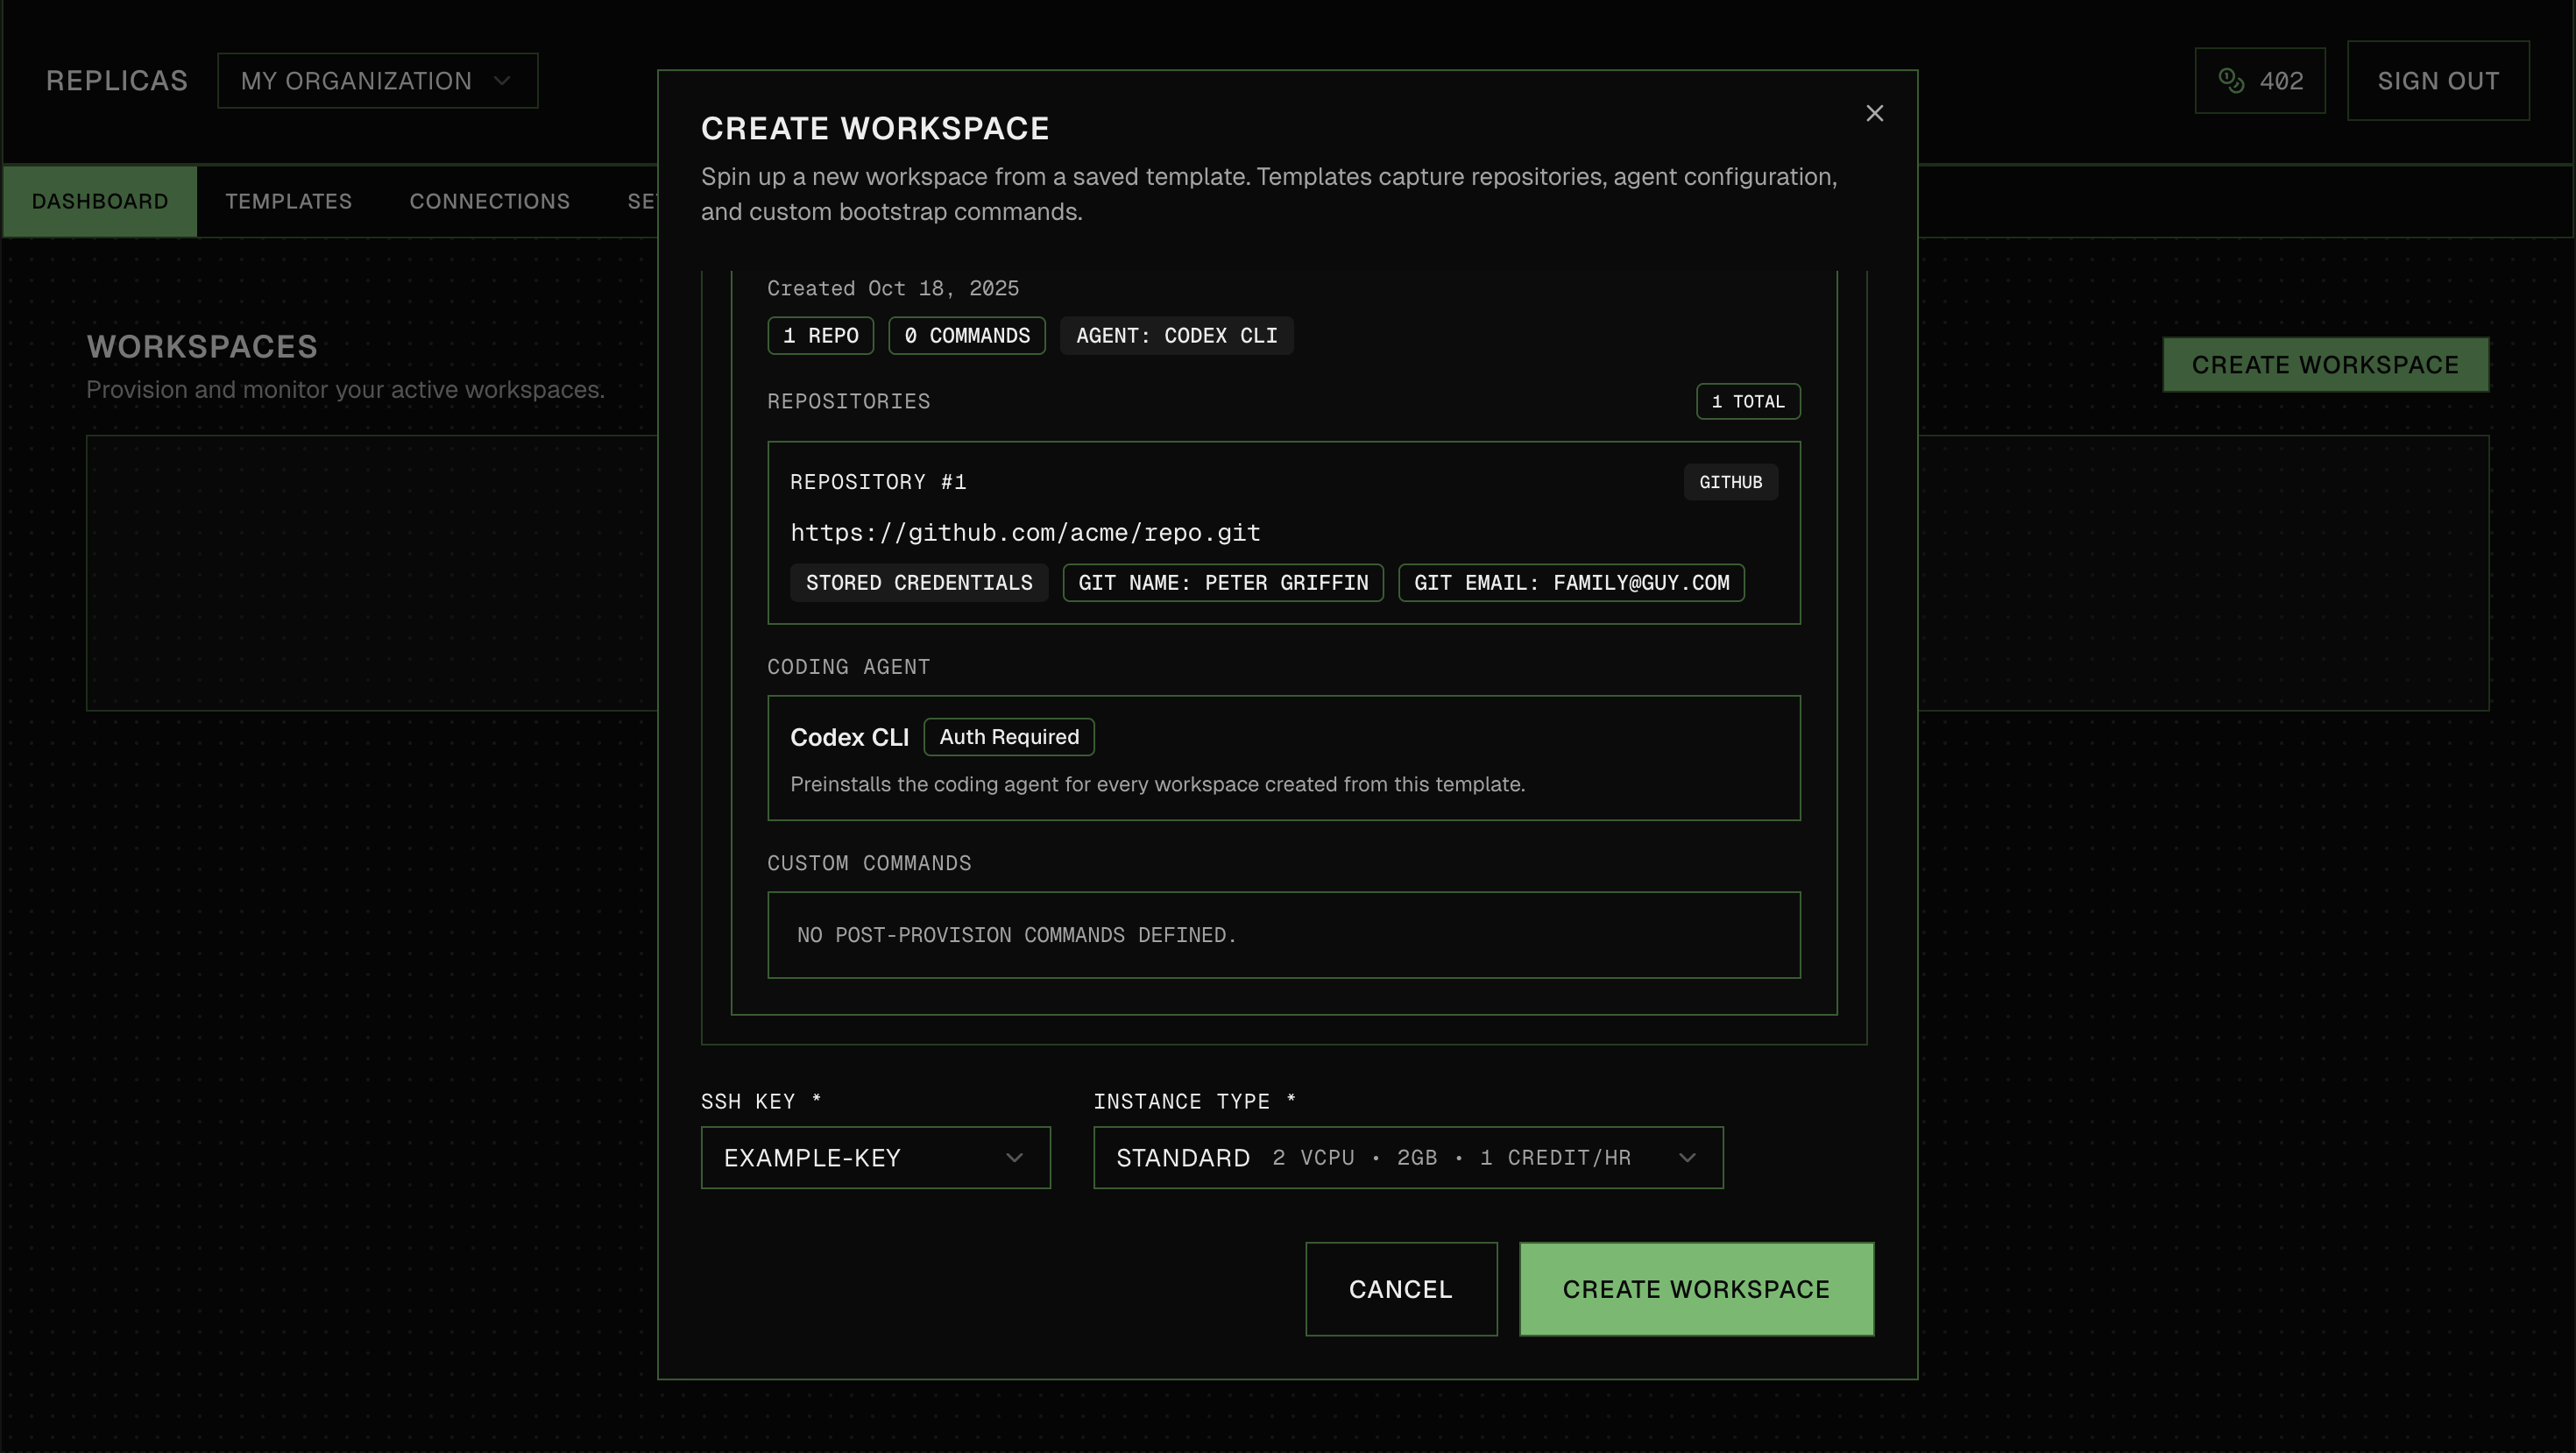Click the Stored Credentials tag
This screenshot has width=2576, height=1453.
[918, 582]
